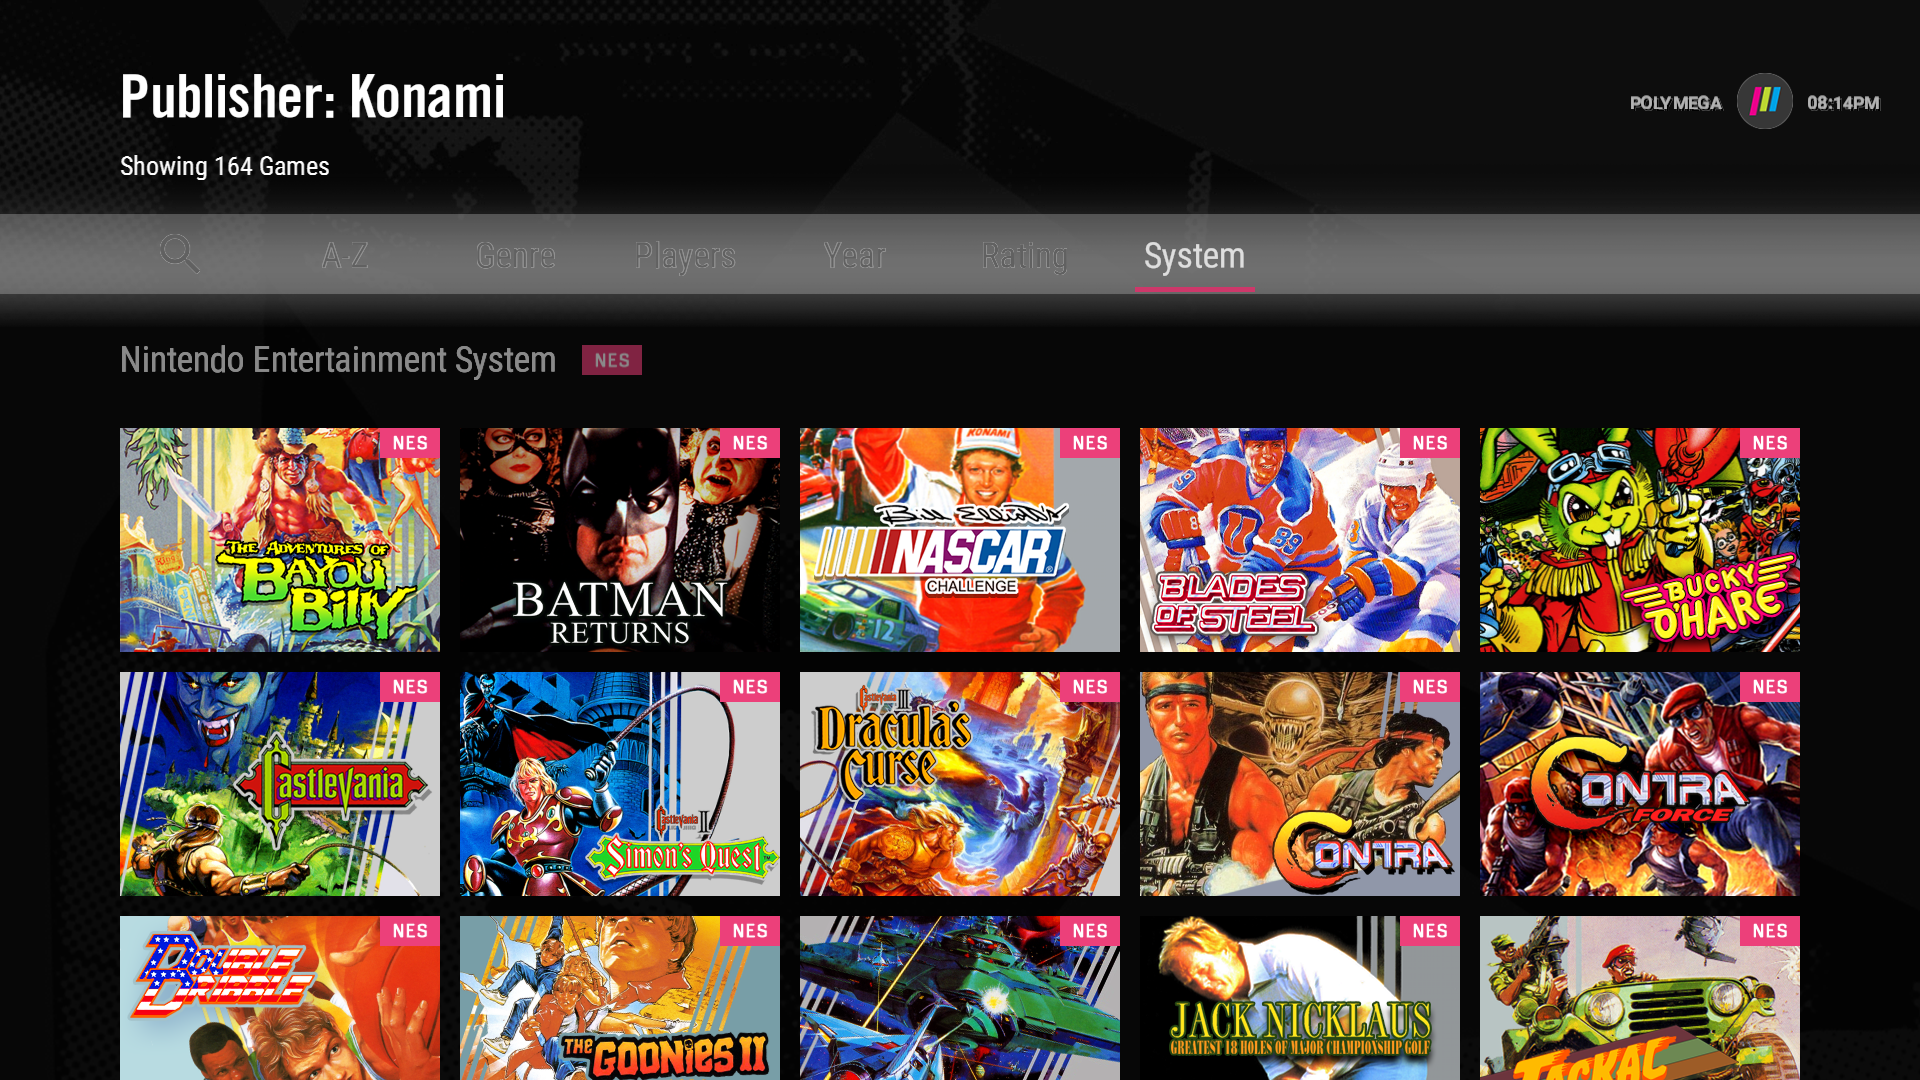Select the Double Dribble cover
Screen dimensions: 1920x1080
tap(280, 998)
